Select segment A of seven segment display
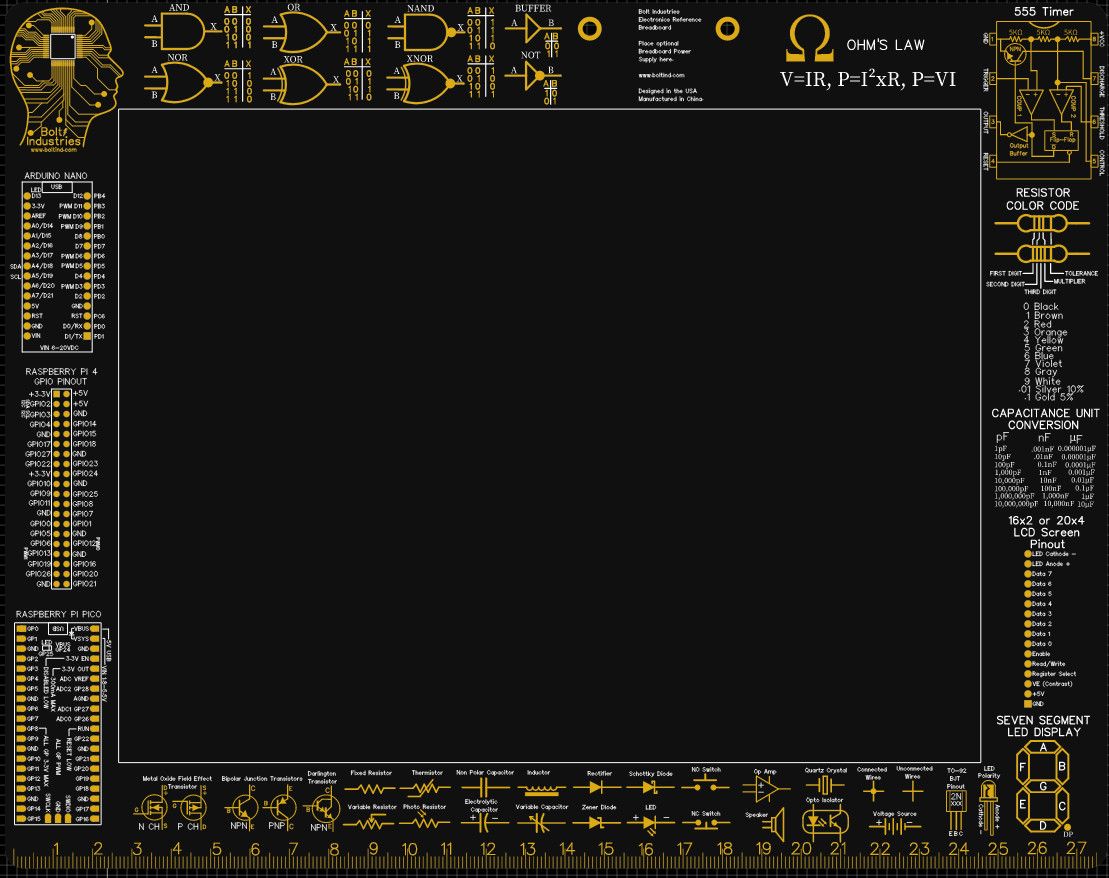Viewport: 1109px width, 878px height. (1043, 747)
